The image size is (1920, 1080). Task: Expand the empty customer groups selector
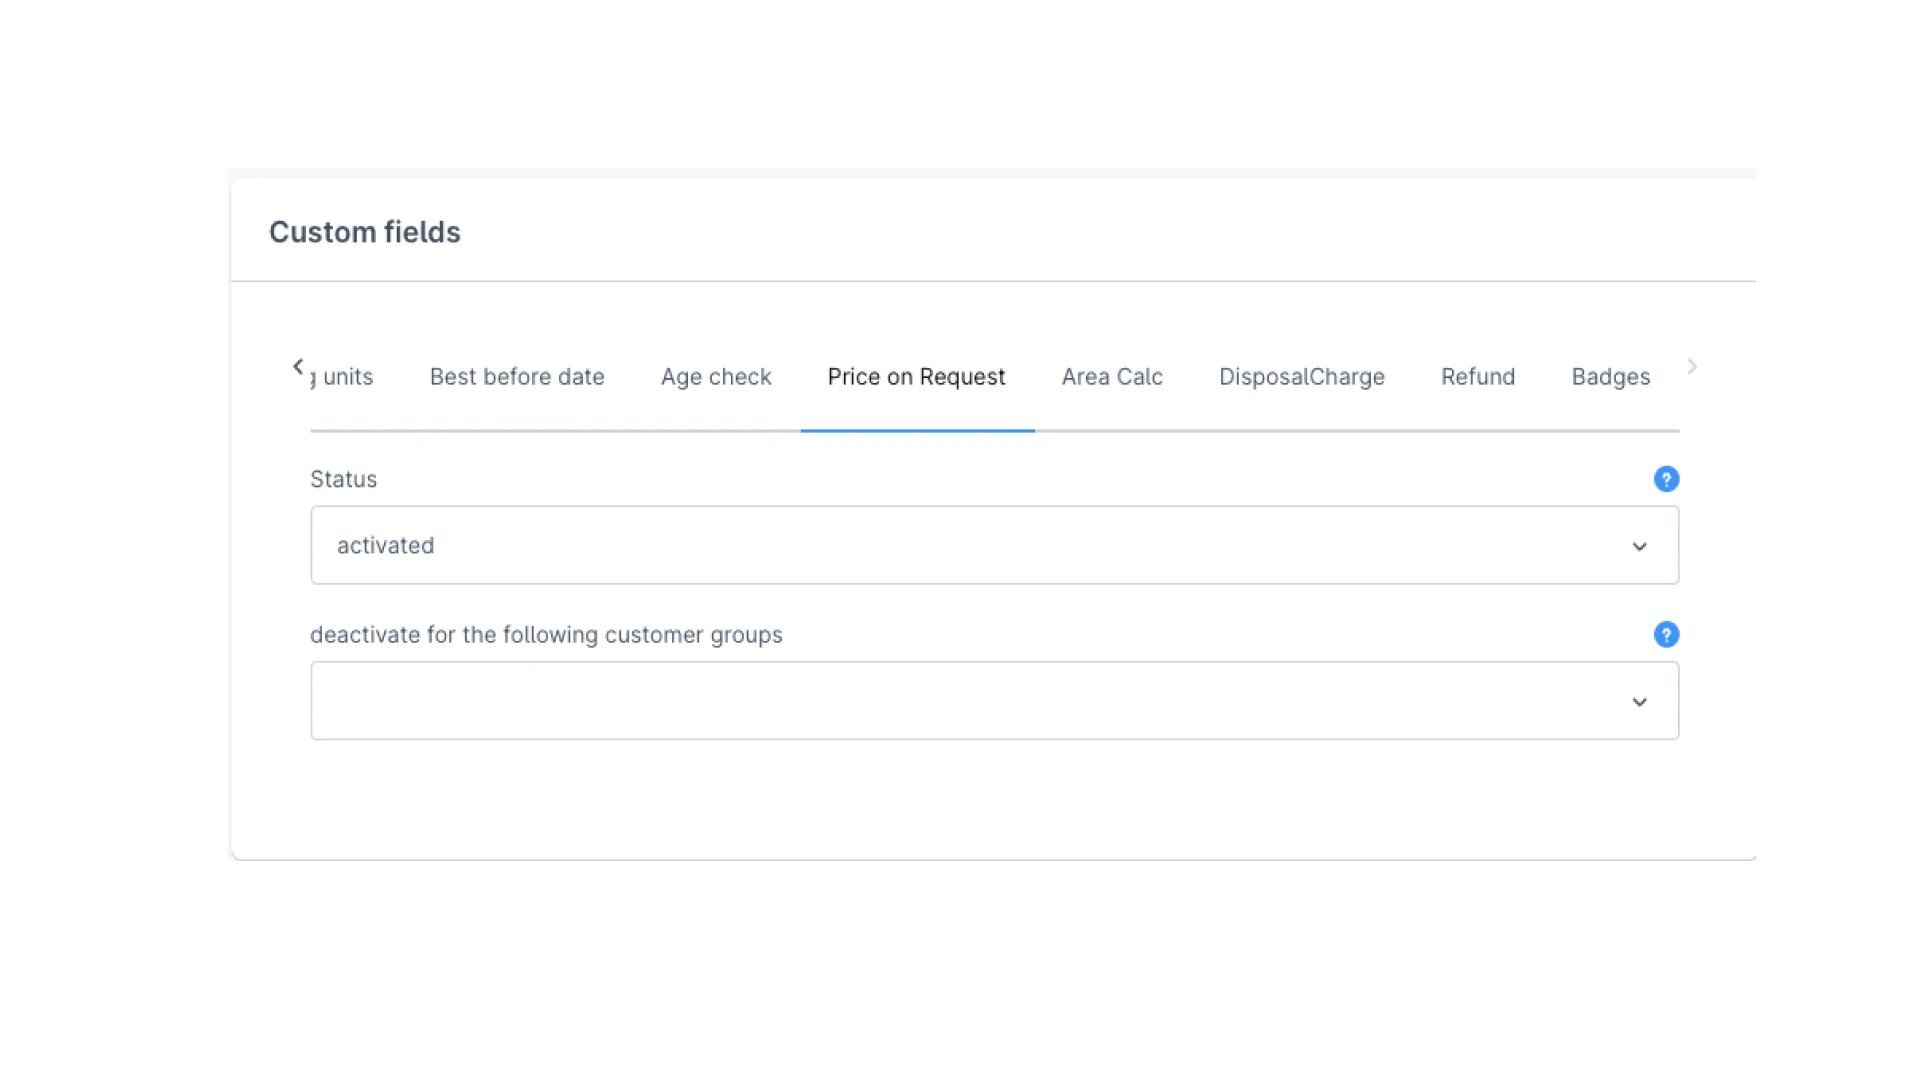click(x=995, y=701)
